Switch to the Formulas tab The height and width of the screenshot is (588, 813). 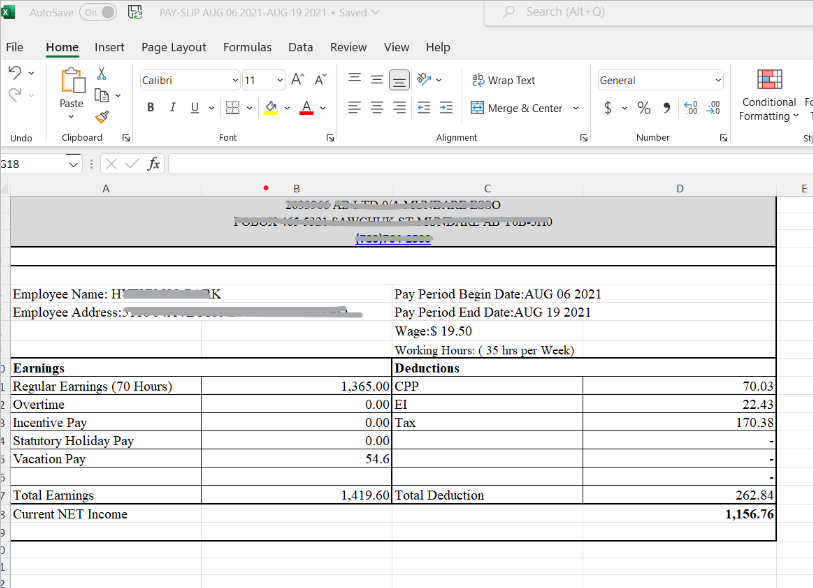point(247,47)
